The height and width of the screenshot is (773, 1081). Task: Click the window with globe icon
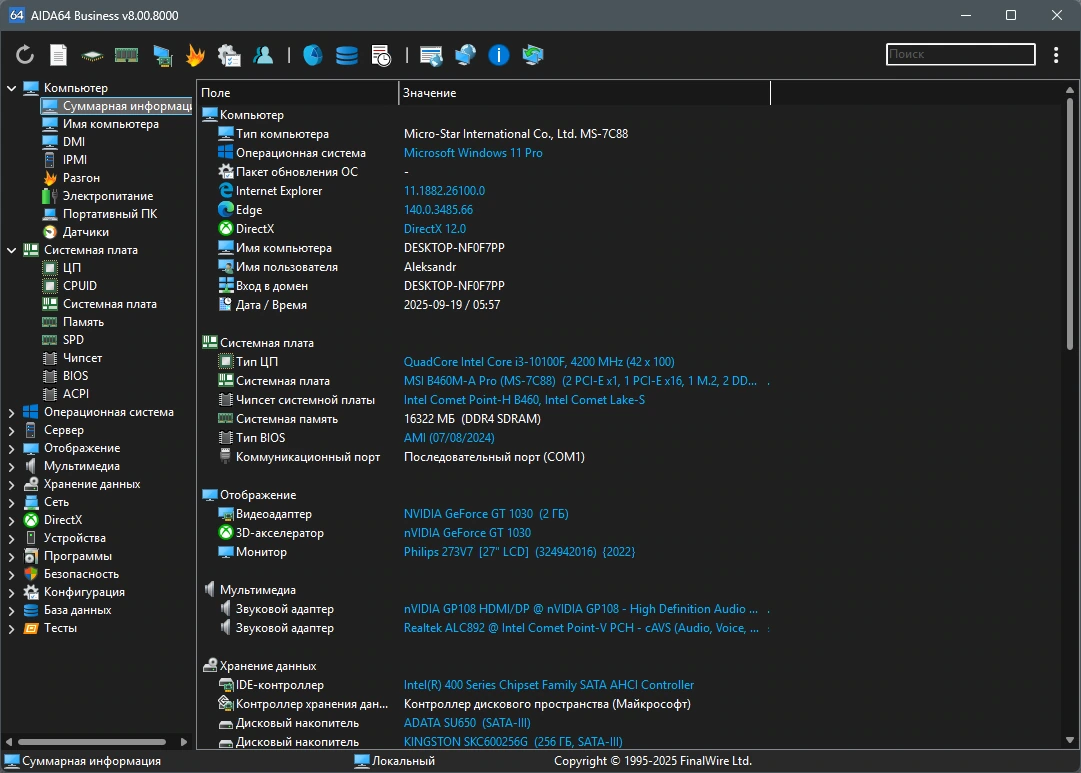[432, 55]
